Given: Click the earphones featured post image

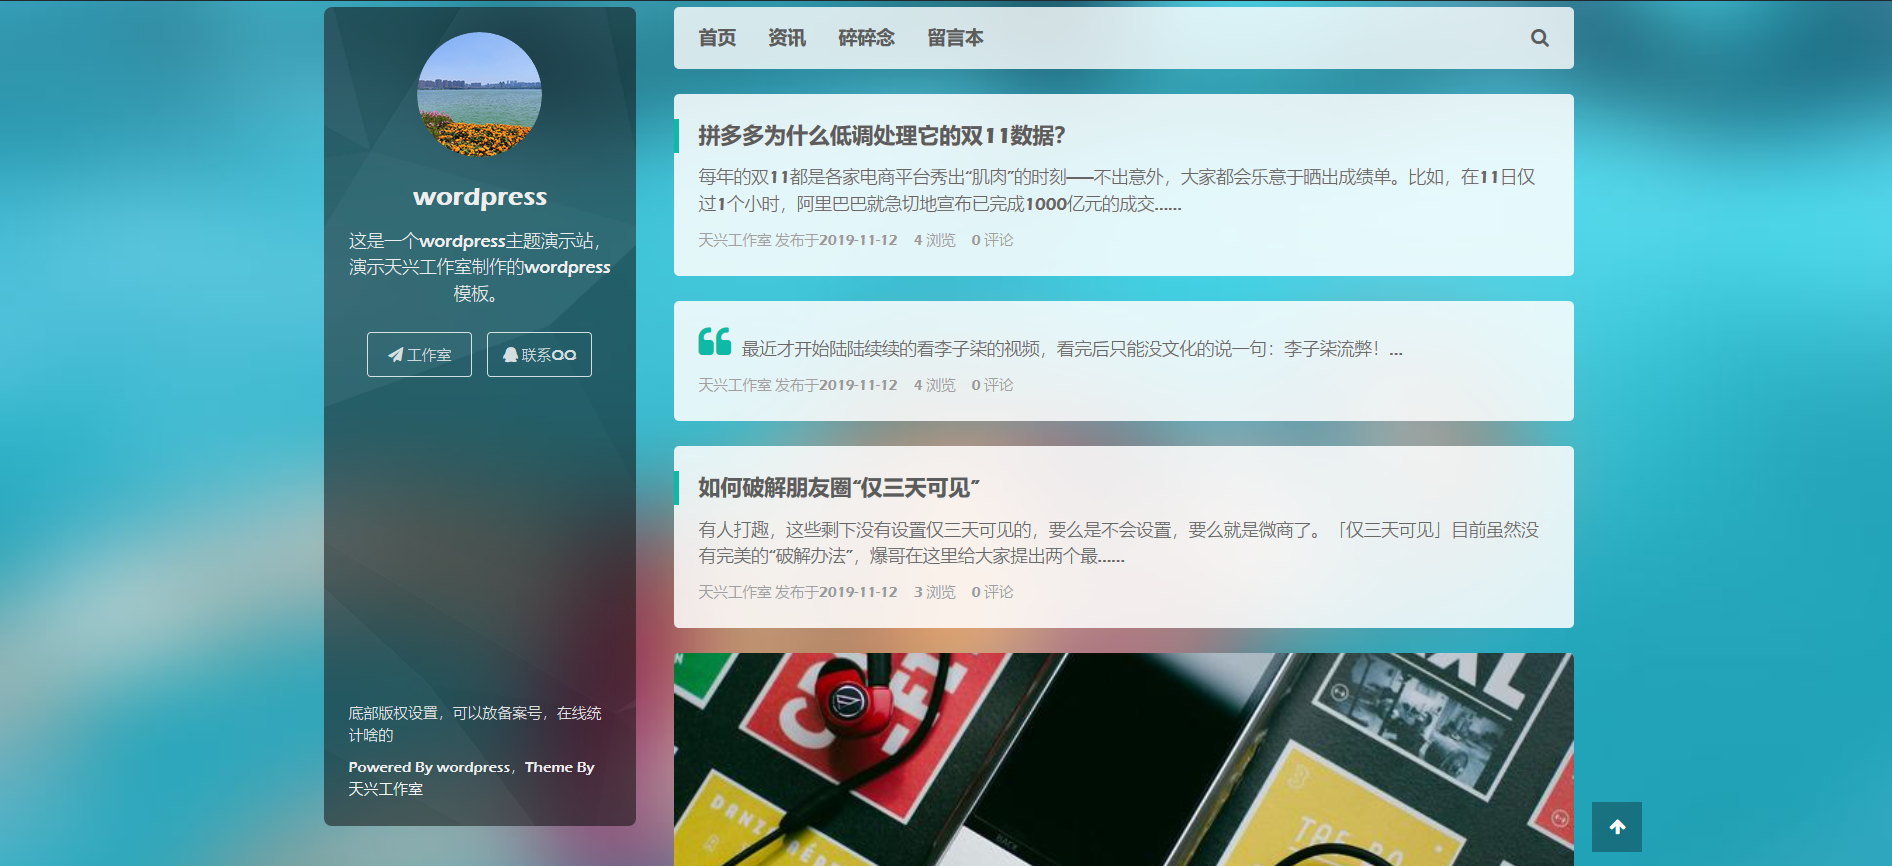Looking at the screenshot, I should (1123, 758).
